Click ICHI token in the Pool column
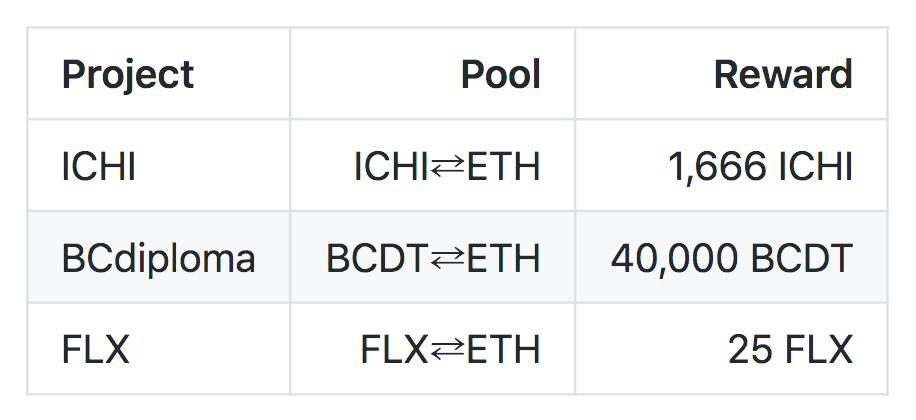916x420 pixels. click(x=391, y=167)
